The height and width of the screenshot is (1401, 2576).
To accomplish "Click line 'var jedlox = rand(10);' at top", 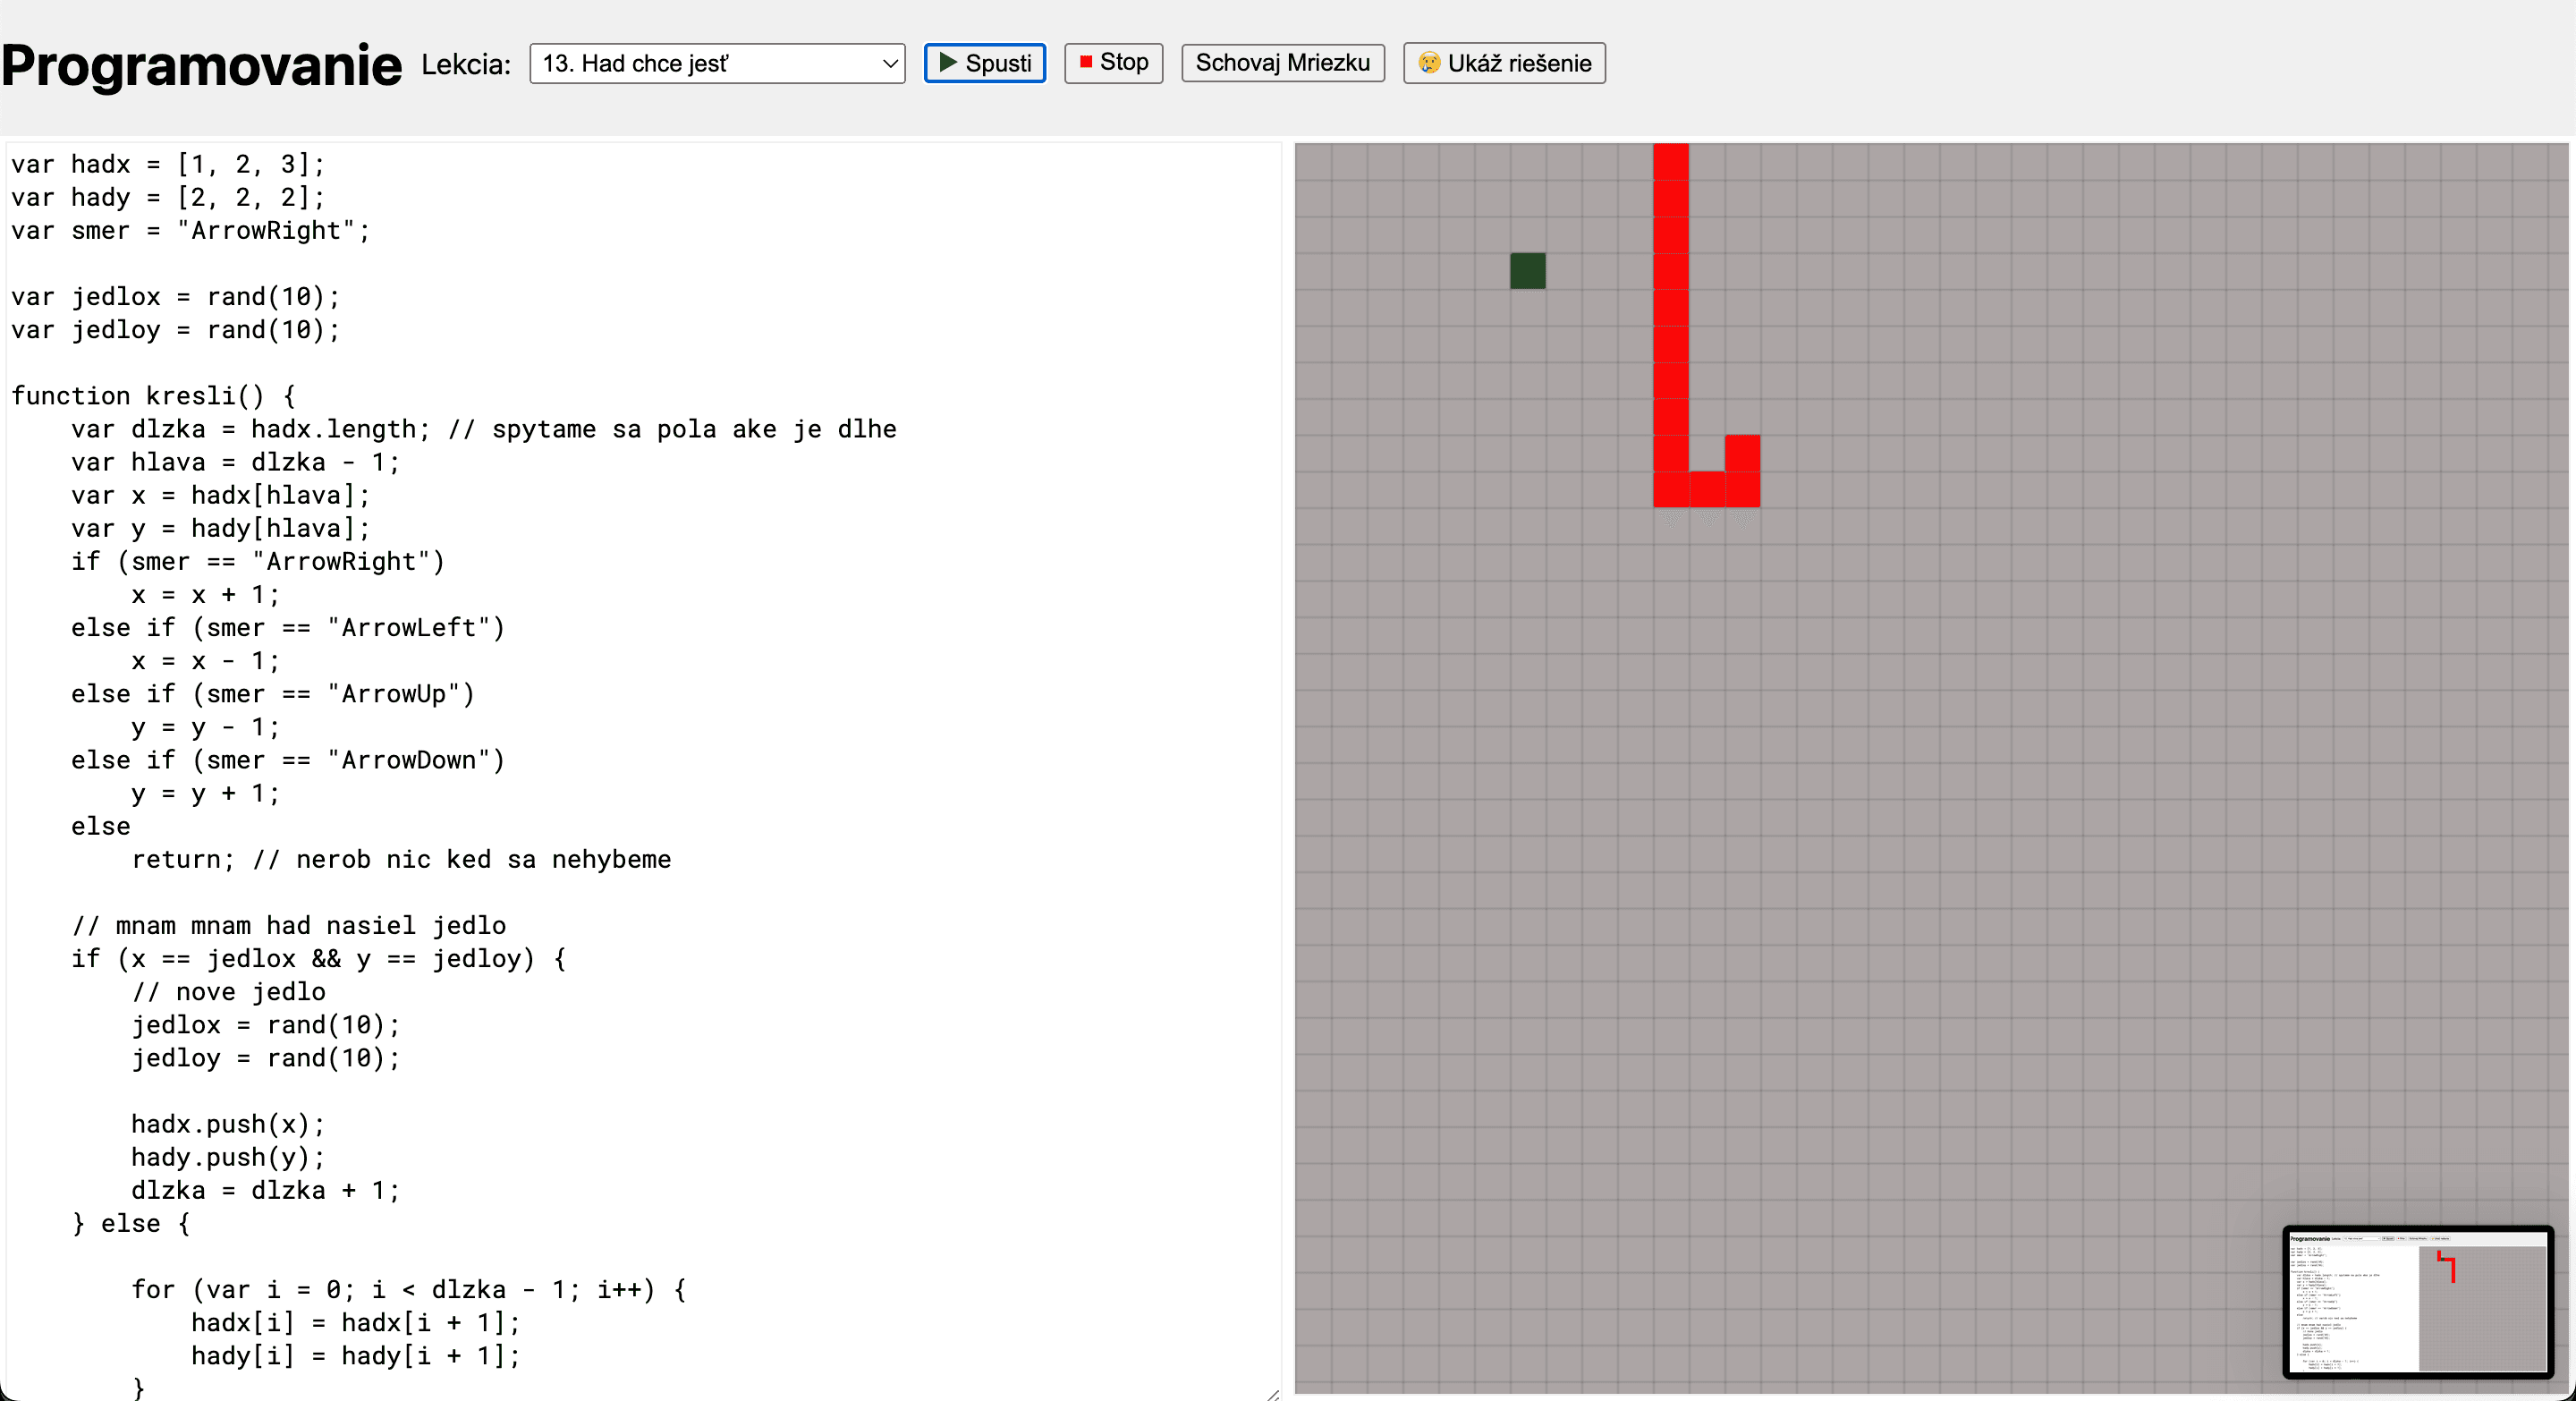I will click(176, 296).
